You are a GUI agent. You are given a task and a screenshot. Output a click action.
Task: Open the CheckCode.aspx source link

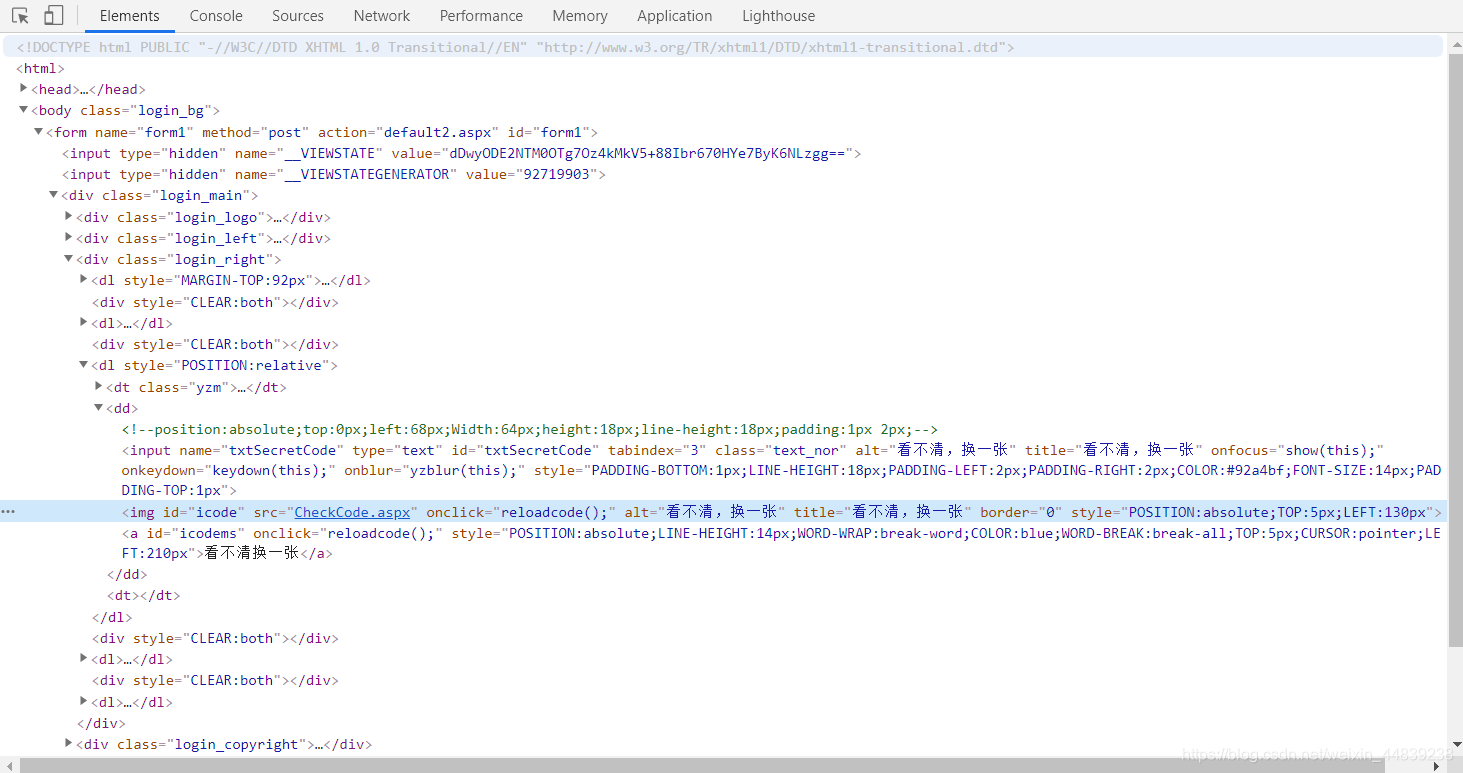pyautogui.click(x=352, y=512)
